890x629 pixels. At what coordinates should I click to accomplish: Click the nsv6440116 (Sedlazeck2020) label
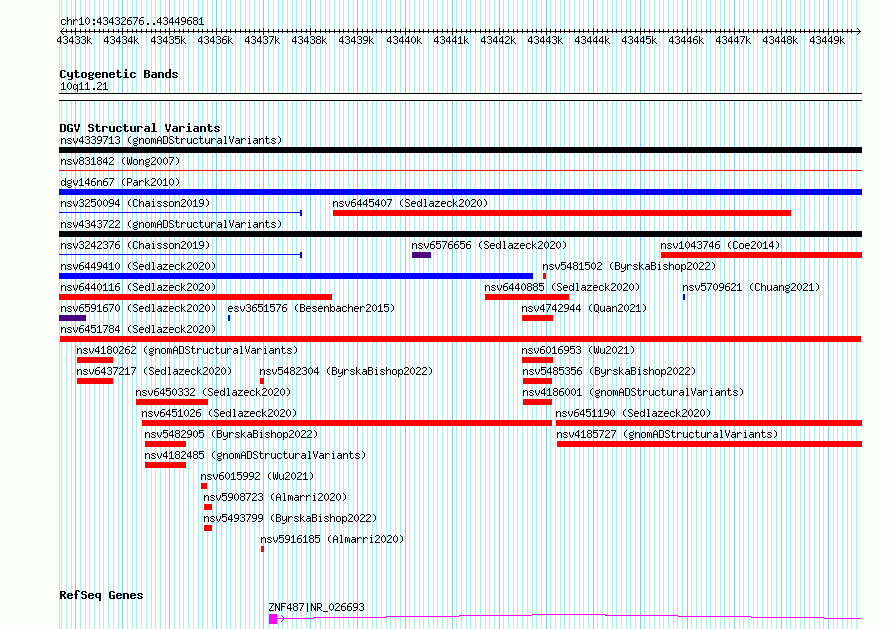(138, 287)
